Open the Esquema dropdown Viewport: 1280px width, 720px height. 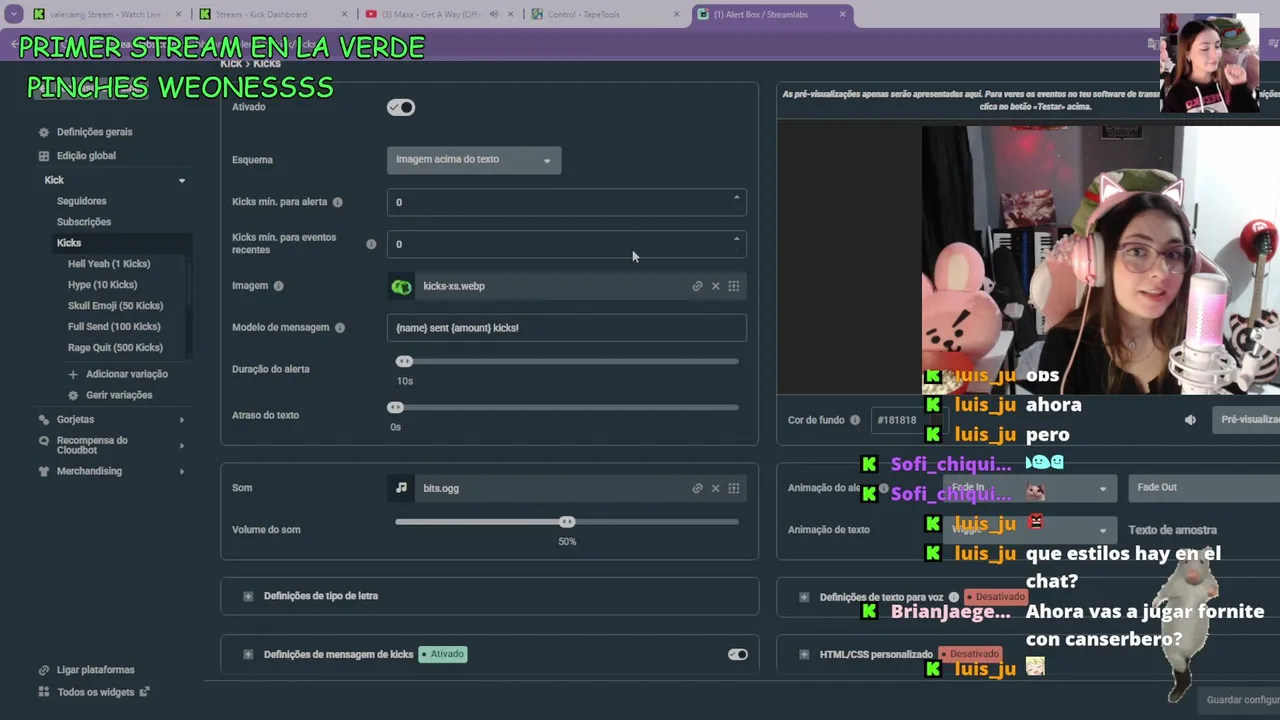(x=474, y=160)
